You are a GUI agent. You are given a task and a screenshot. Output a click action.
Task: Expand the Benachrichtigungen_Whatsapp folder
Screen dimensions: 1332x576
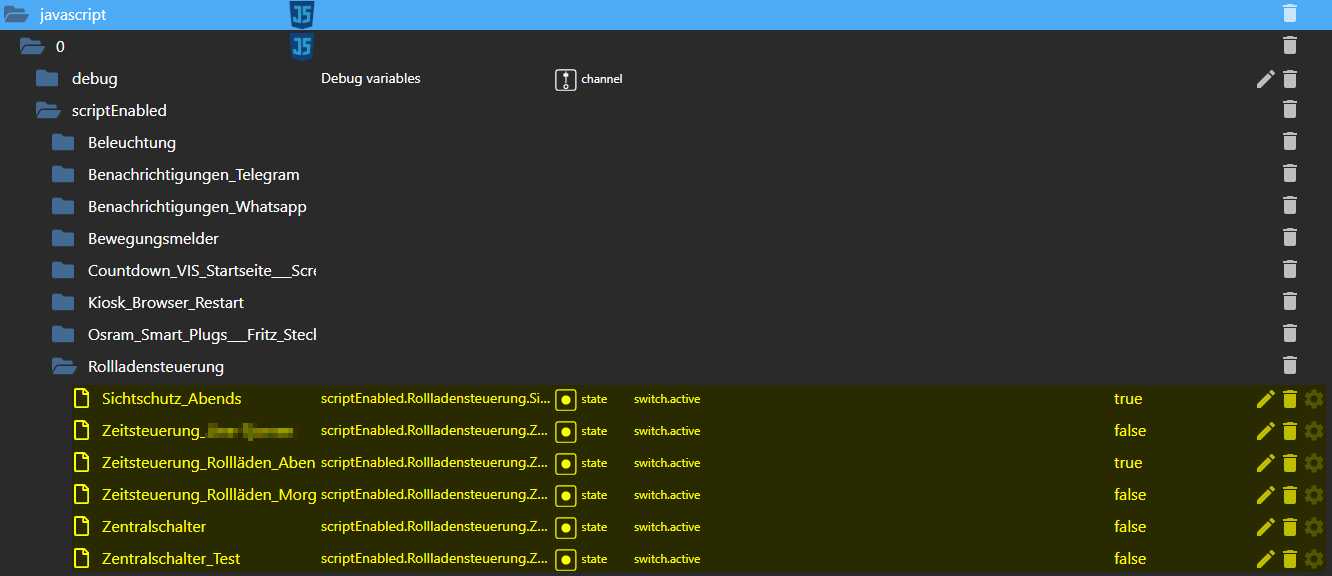(x=63, y=206)
